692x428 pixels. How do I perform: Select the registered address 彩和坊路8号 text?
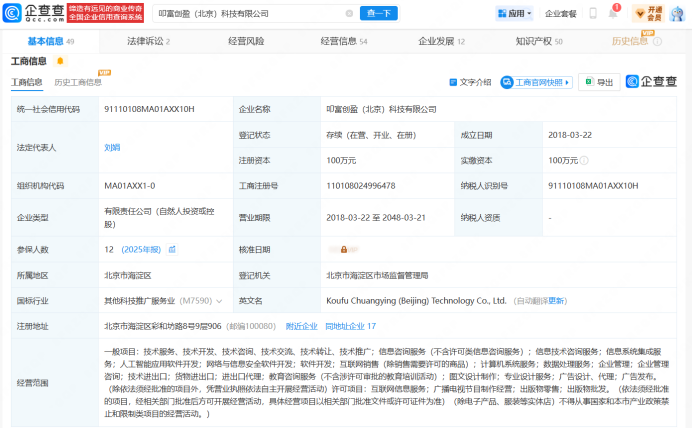coord(162,327)
